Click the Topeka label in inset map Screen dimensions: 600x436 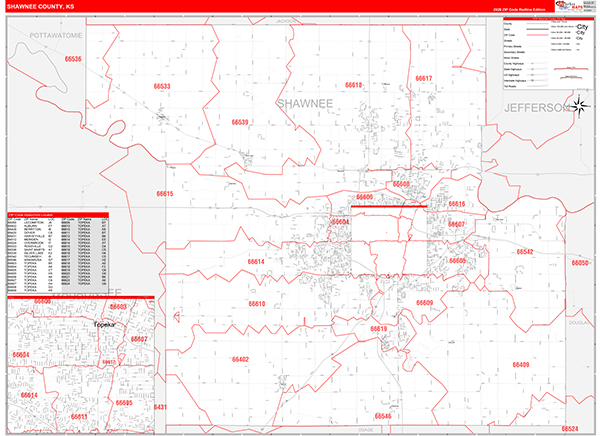[x=104, y=325]
